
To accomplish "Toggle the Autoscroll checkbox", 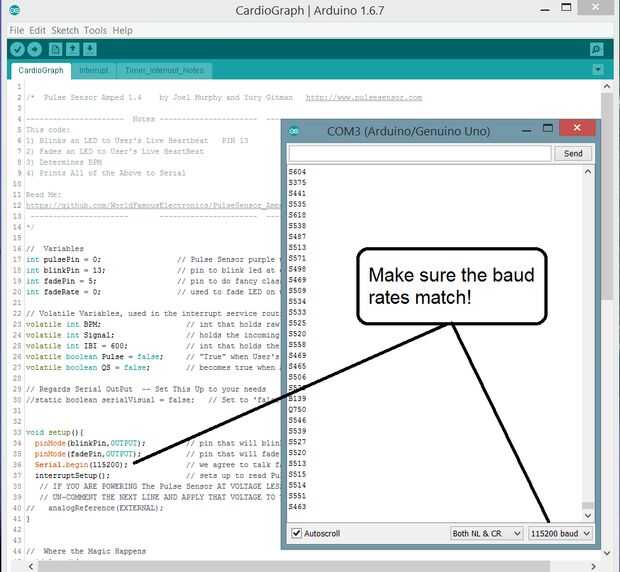I will [297, 533].
